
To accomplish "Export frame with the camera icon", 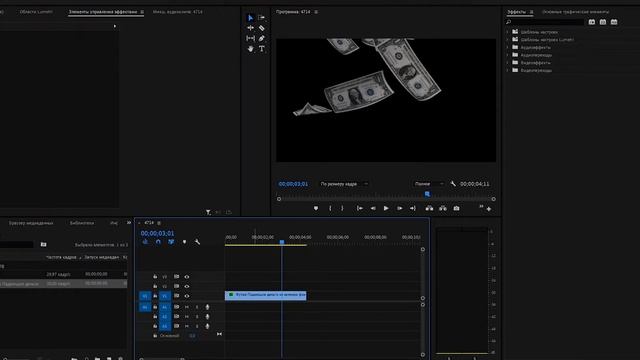I will [456, 208].
